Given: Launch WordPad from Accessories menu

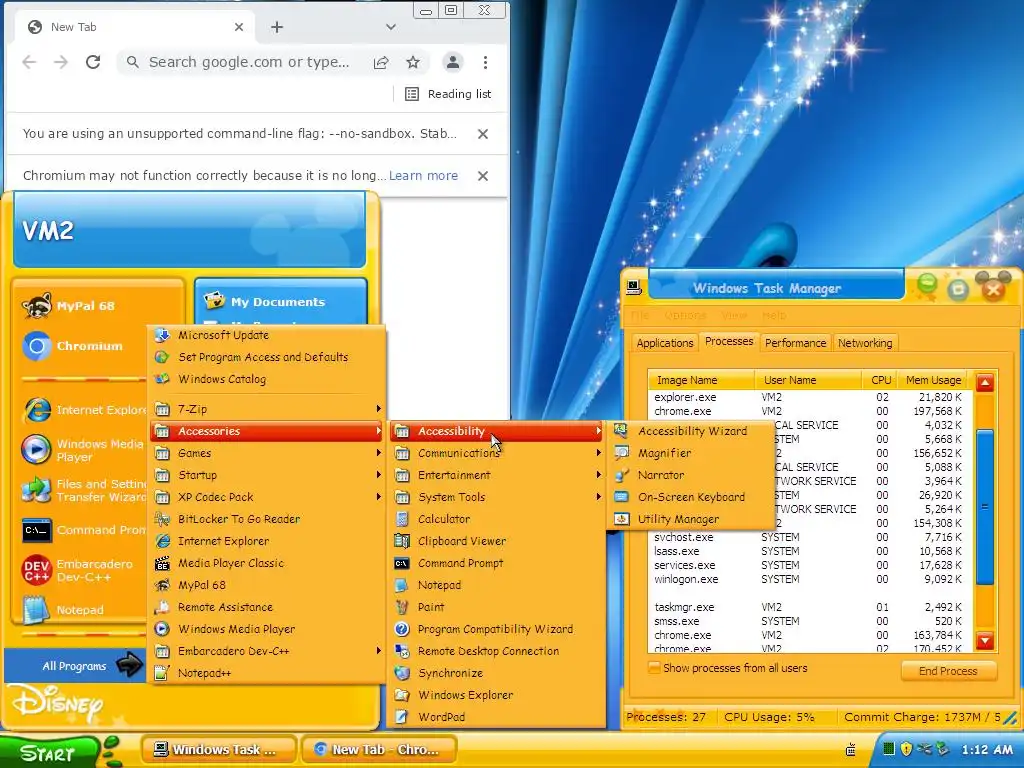Looking at the screenshot, I should (497, 717).
